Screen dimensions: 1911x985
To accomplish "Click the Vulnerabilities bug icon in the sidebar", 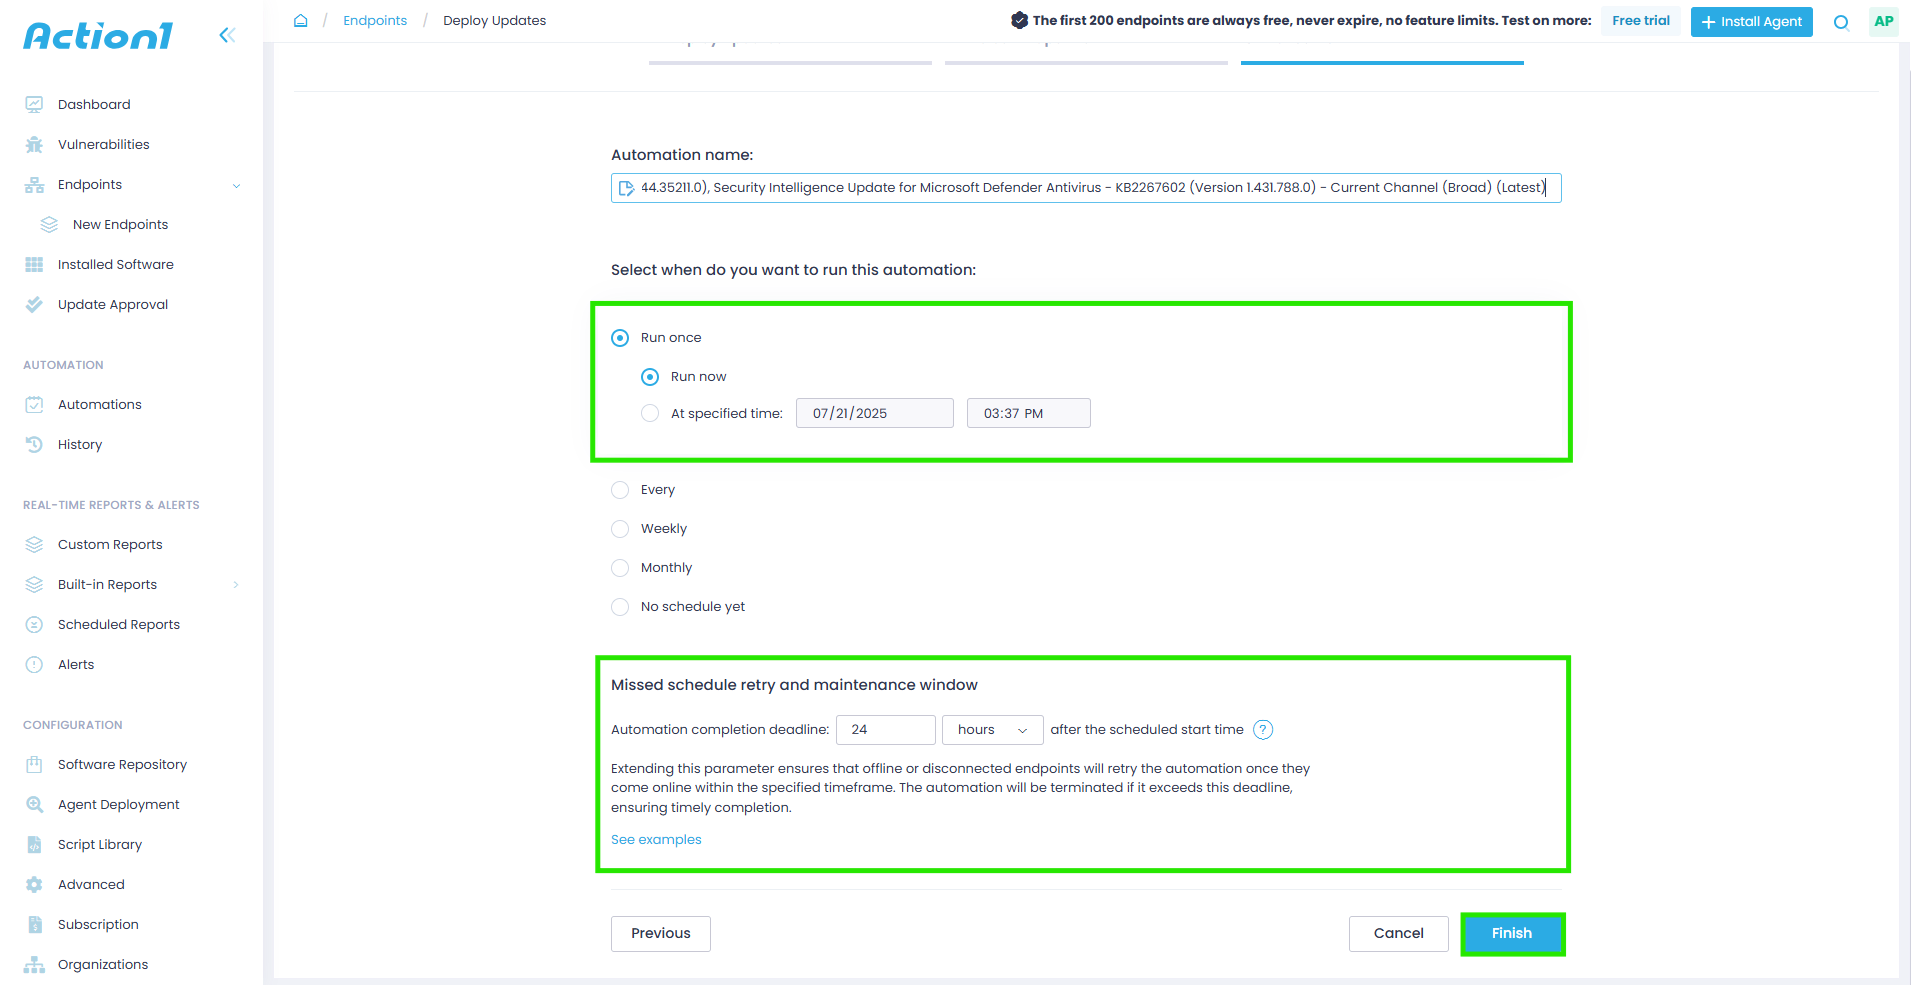I will 34,145.
